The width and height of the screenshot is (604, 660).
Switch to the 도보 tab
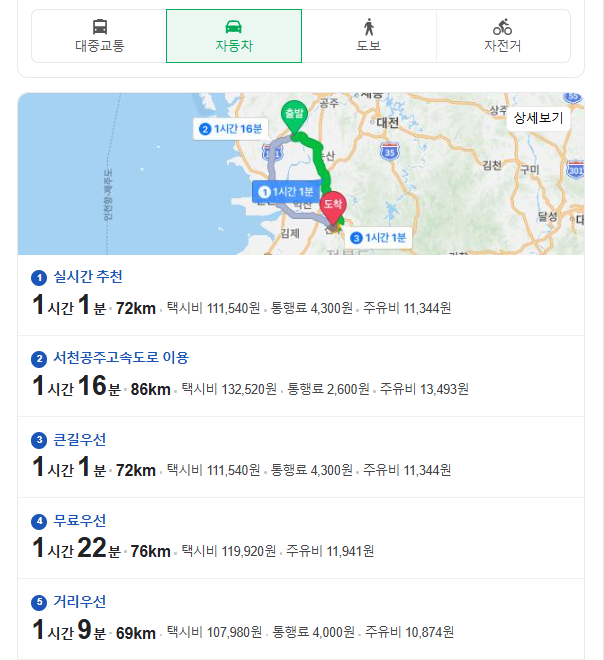coord(369,36)
